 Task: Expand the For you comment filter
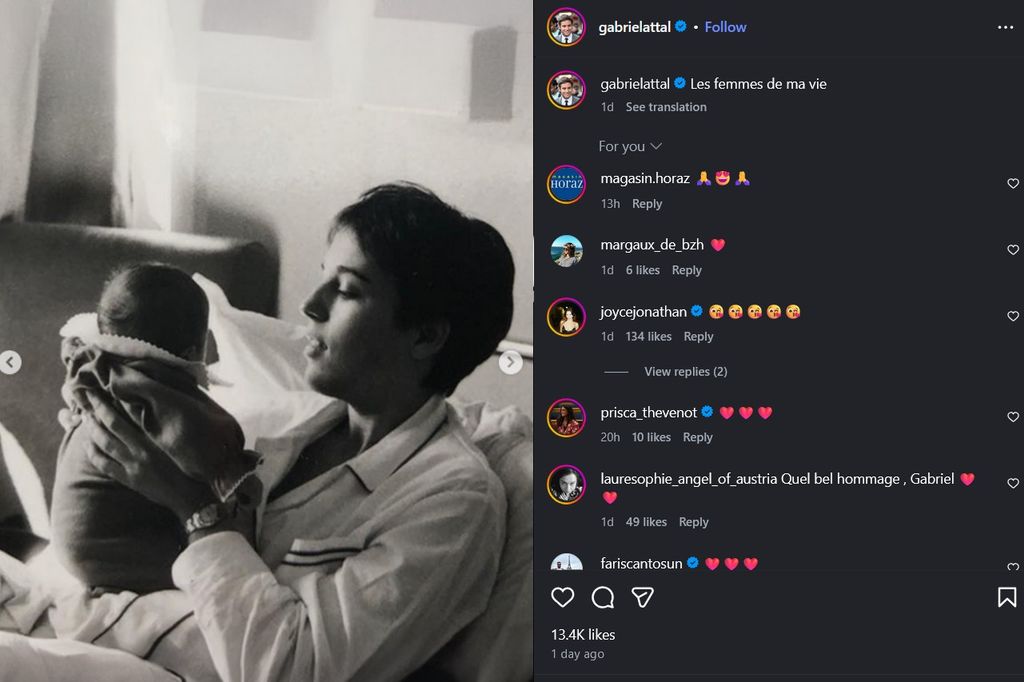tap(630, 146)
